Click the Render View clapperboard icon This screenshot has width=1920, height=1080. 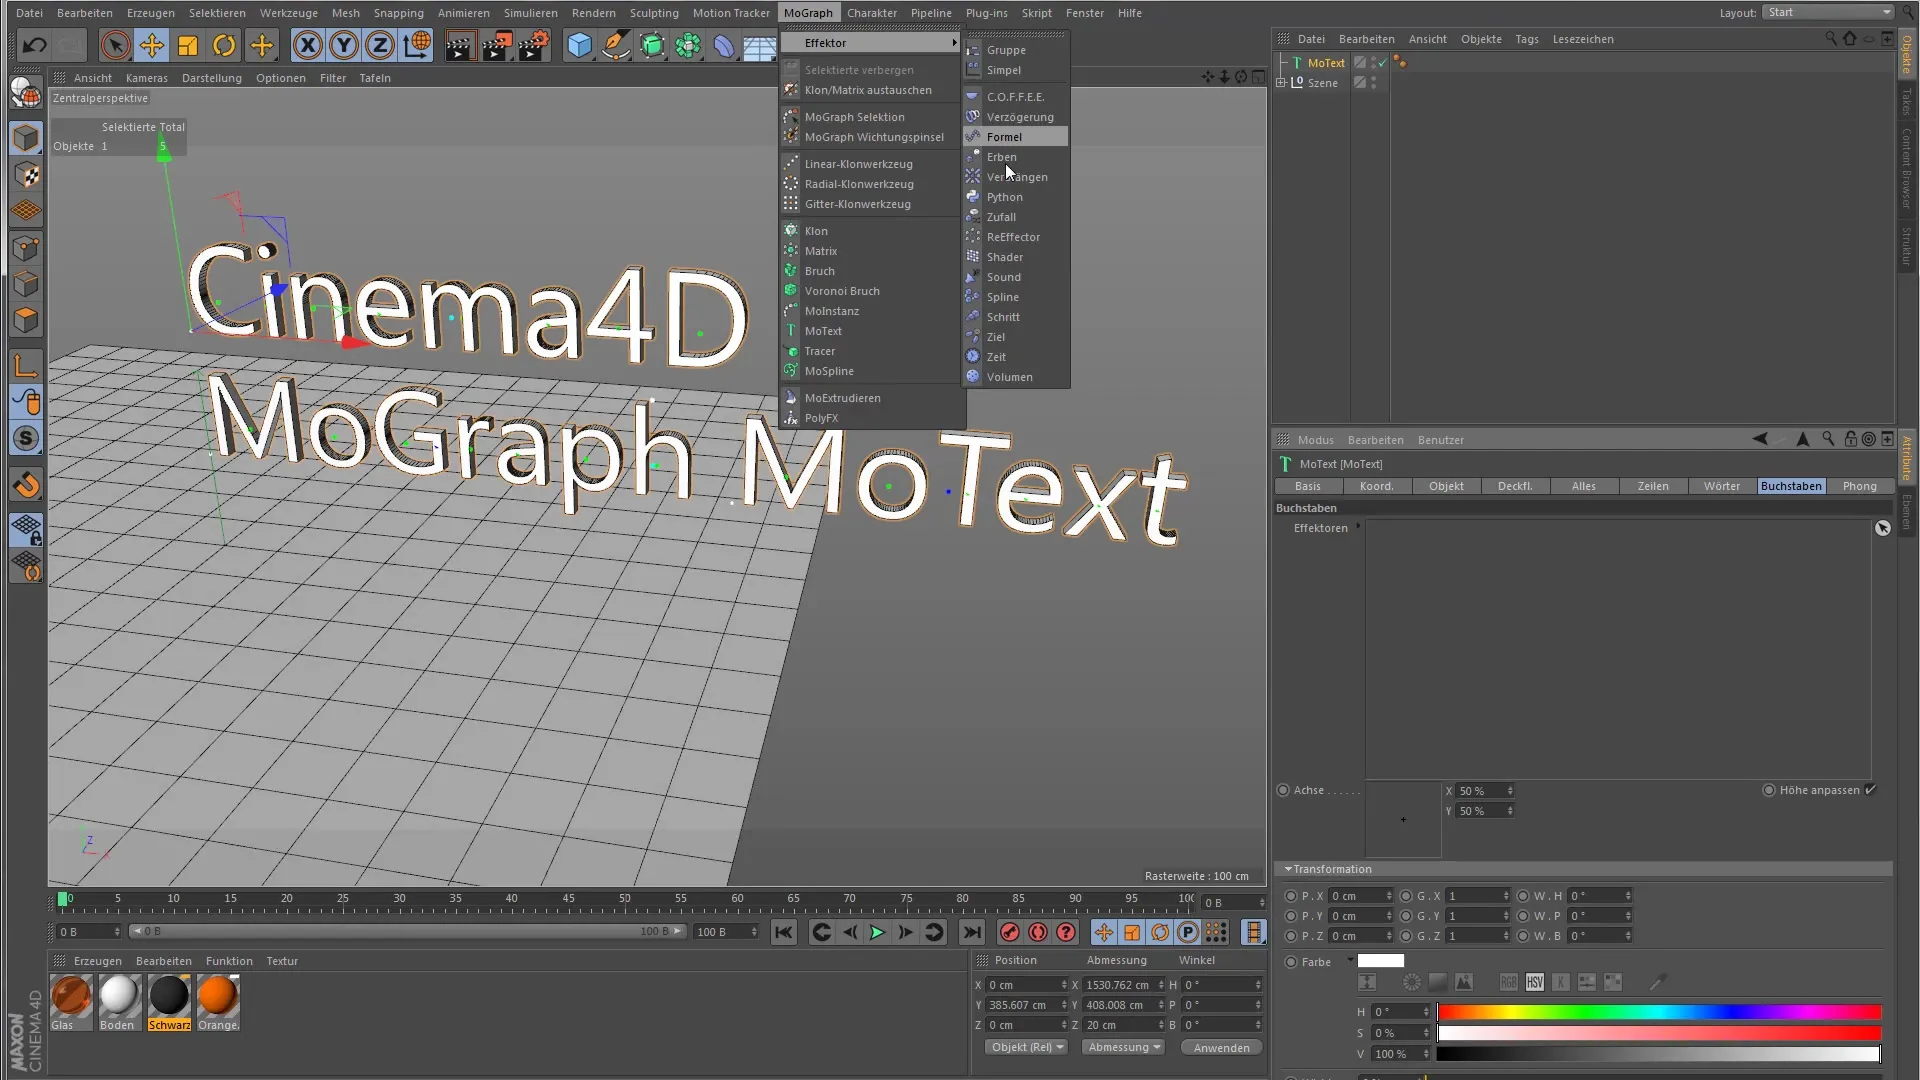pyautogui.click(x=459, y=45)
